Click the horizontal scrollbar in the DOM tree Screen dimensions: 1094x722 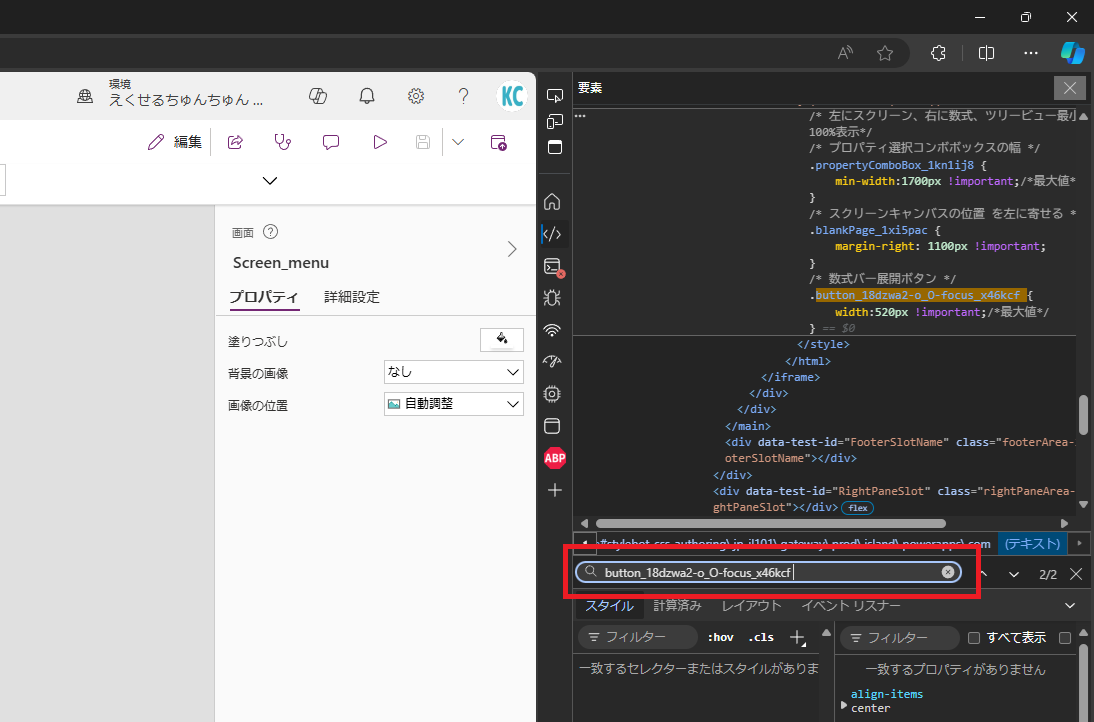click(x=771, y=523)
